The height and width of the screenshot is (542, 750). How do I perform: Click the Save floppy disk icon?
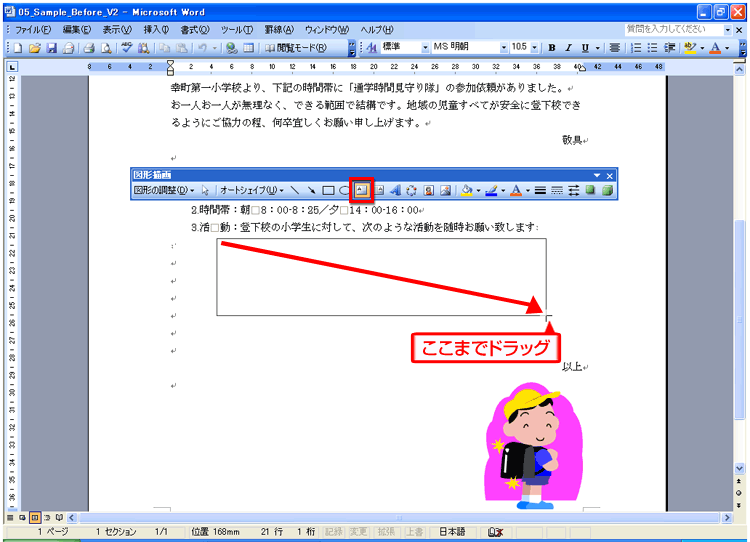52,48
